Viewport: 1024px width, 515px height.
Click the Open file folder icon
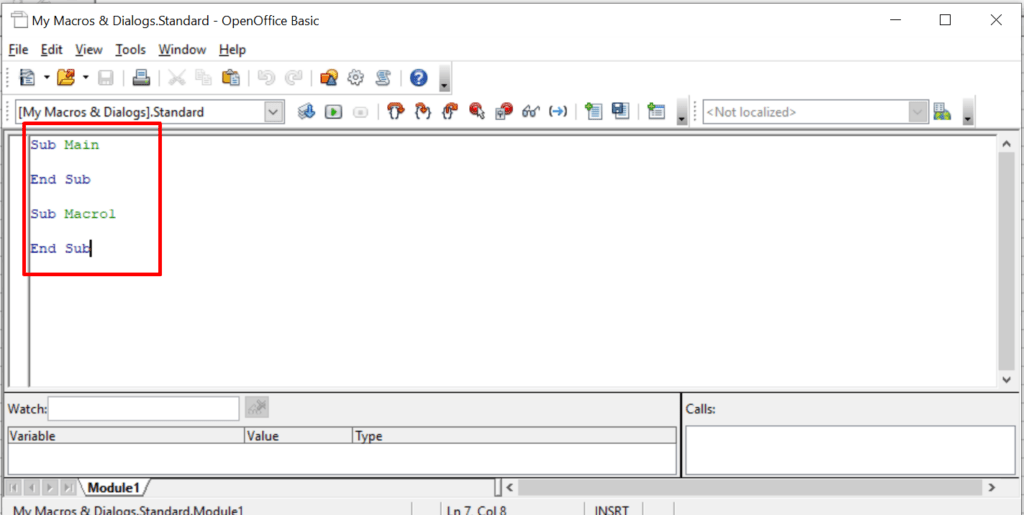pyautogui.click(x=66, y=78)
